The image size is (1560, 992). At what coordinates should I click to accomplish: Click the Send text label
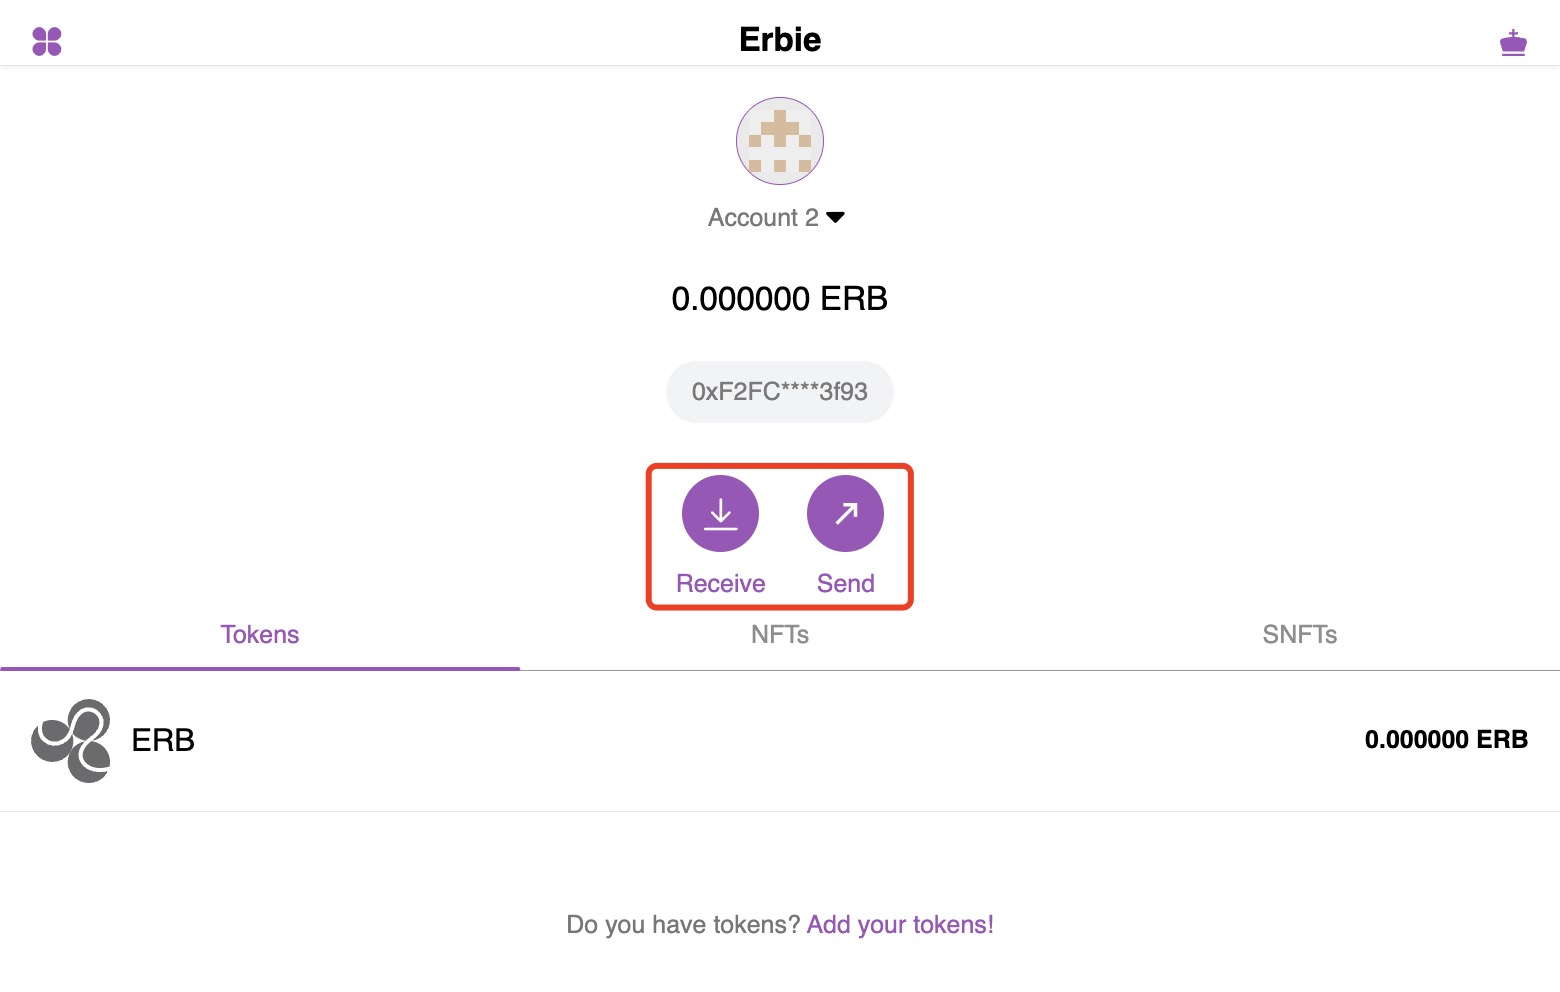[845, 583]
